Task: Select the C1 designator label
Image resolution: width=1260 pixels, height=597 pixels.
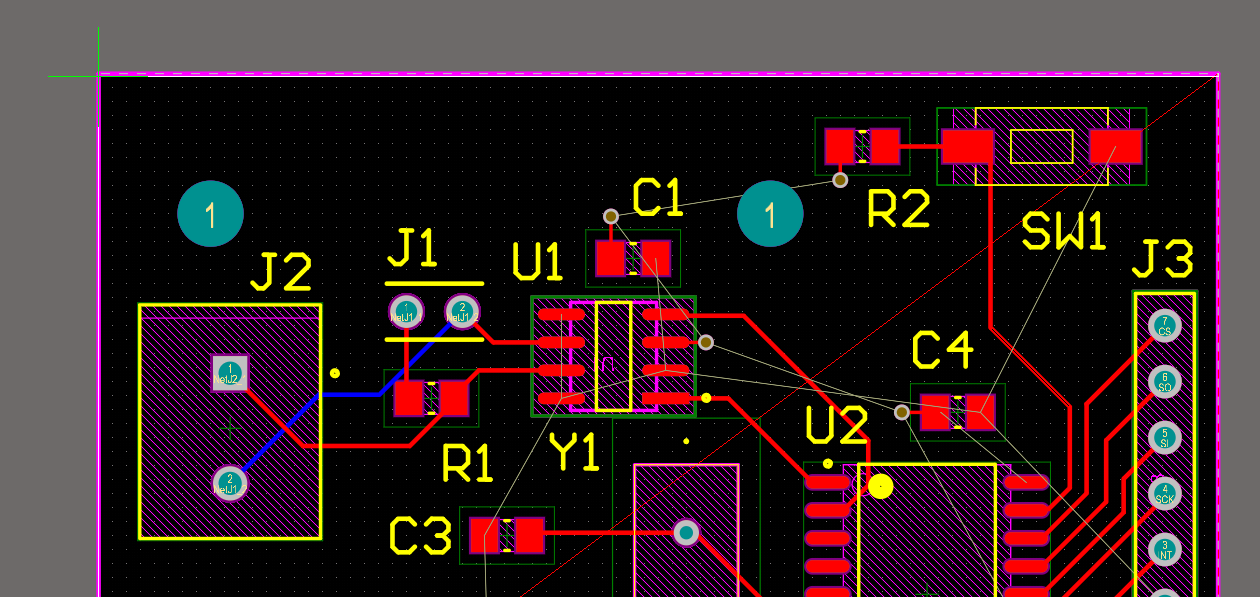Action: pyautogui.click(x=658, y=198)
